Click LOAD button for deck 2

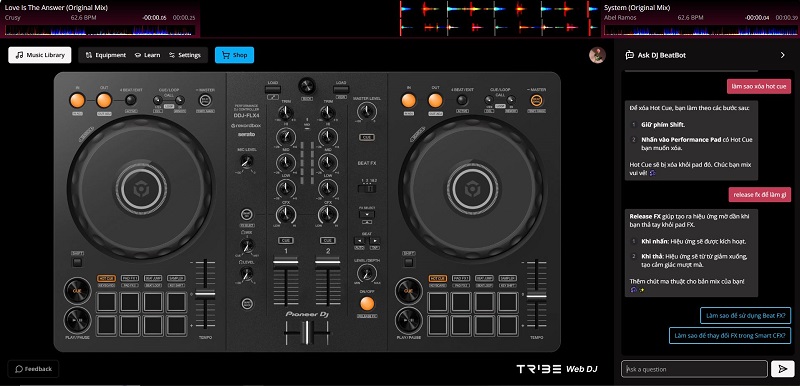click(341, 90)
